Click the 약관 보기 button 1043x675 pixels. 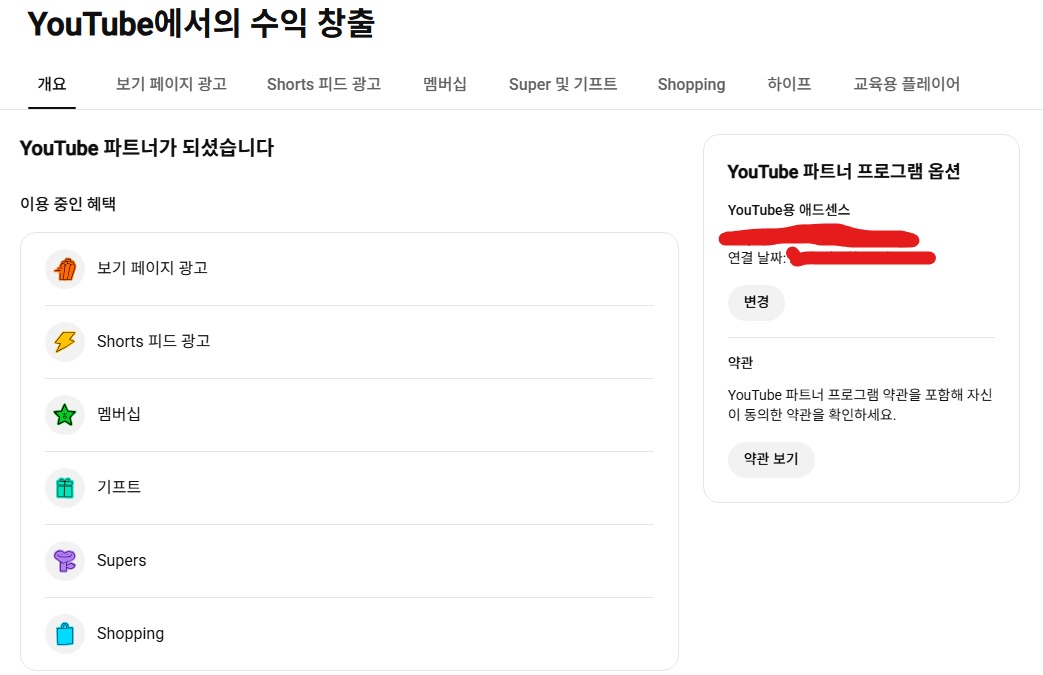(x=771, y=460)
